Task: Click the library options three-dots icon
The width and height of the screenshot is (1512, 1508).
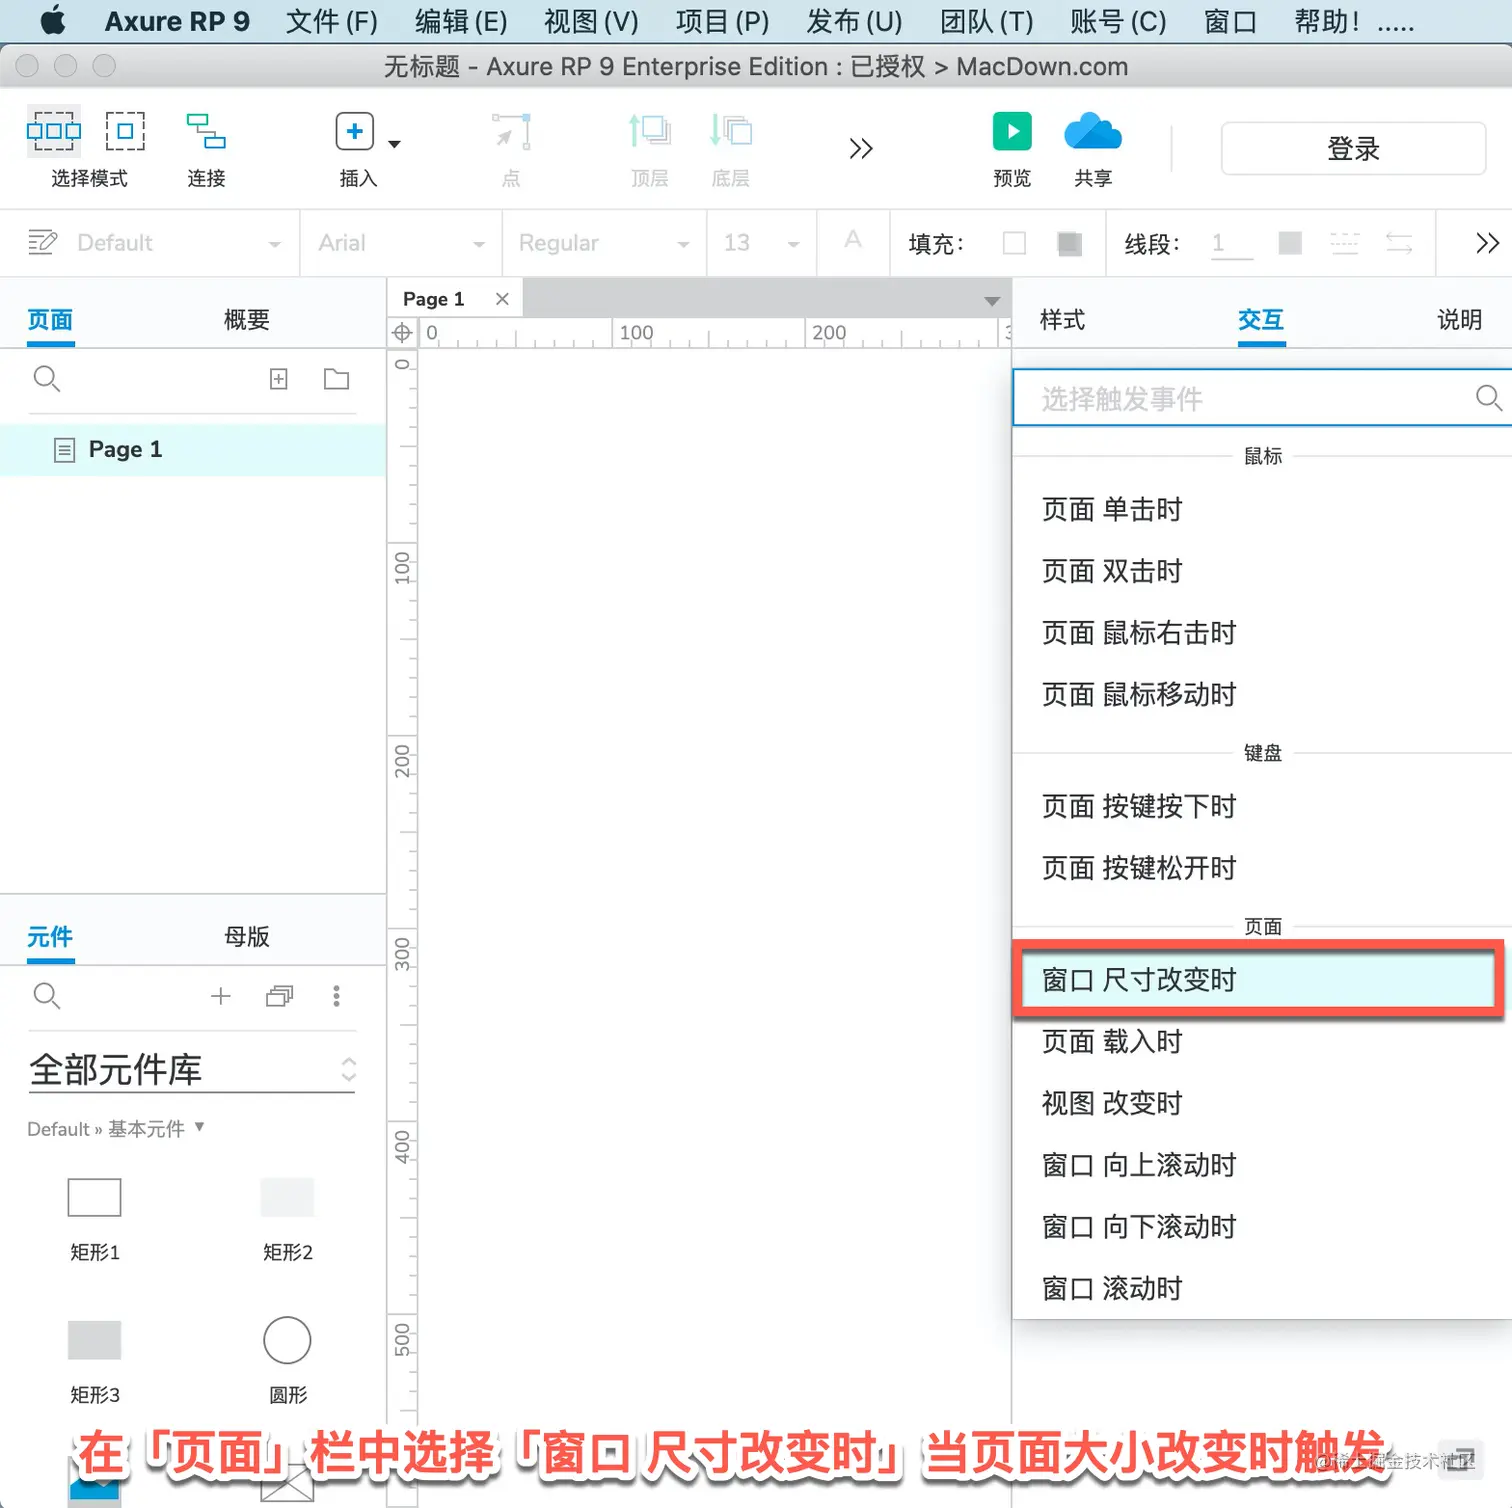Action: (336, 996)
